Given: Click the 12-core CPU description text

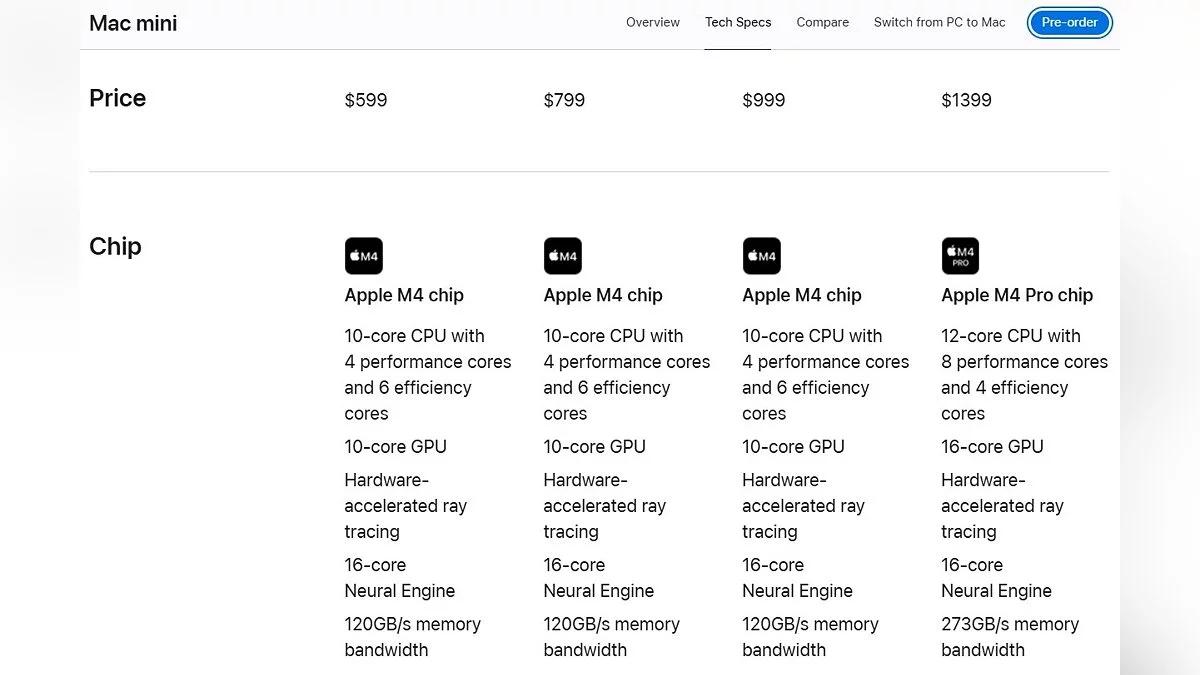Looking at the screenshot, I should pyautogui.click(x=1023, y=374).
